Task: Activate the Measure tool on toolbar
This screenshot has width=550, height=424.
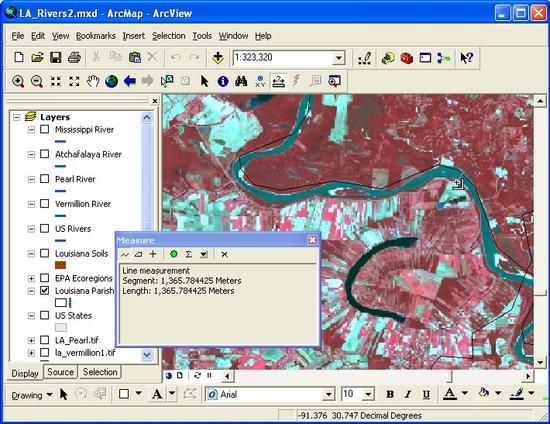Action: click(279, 81)
